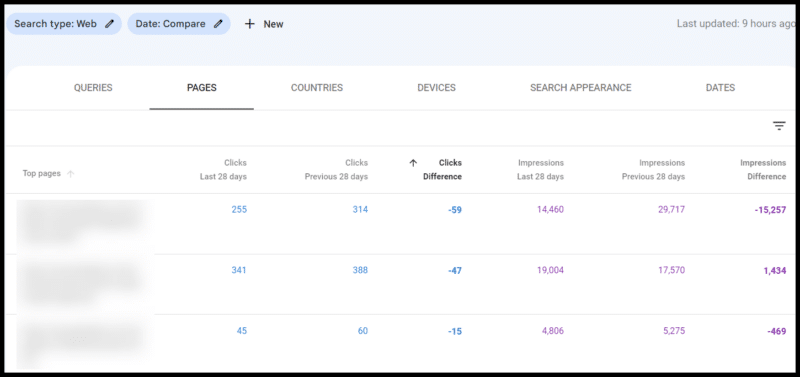The height and width of the screenshot is (377, 800).
Task: Click the 314 previous clicks value
Action: coord(360,209)
